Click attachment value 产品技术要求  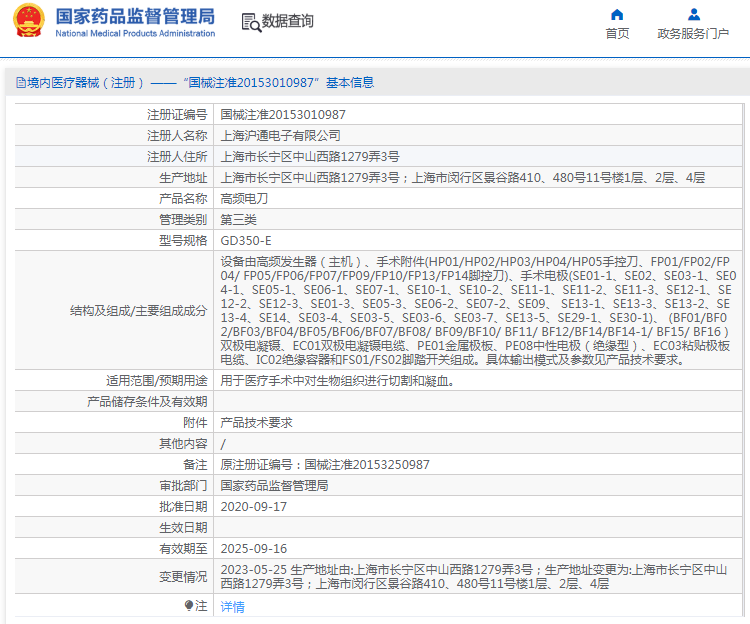point(256,423)
